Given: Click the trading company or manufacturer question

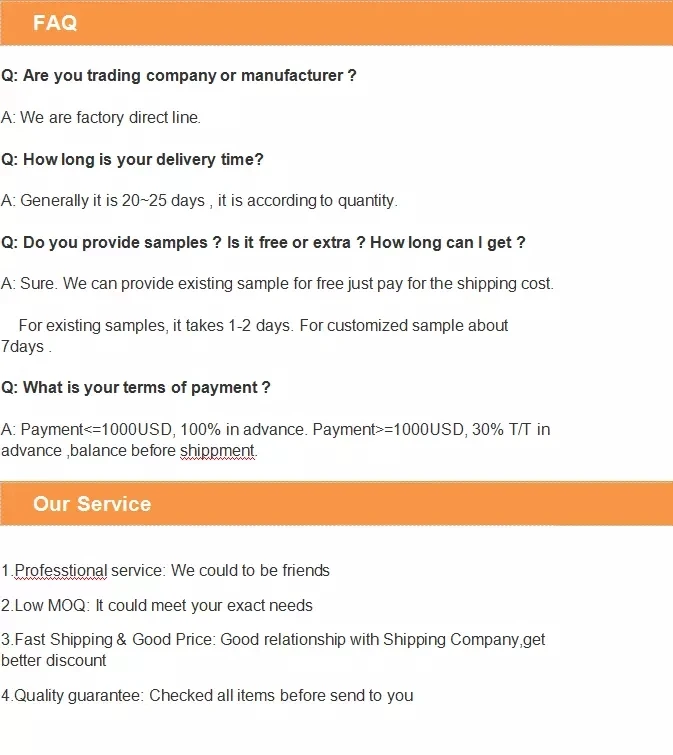Looking at the screenshot, I should tap(179, 75).
